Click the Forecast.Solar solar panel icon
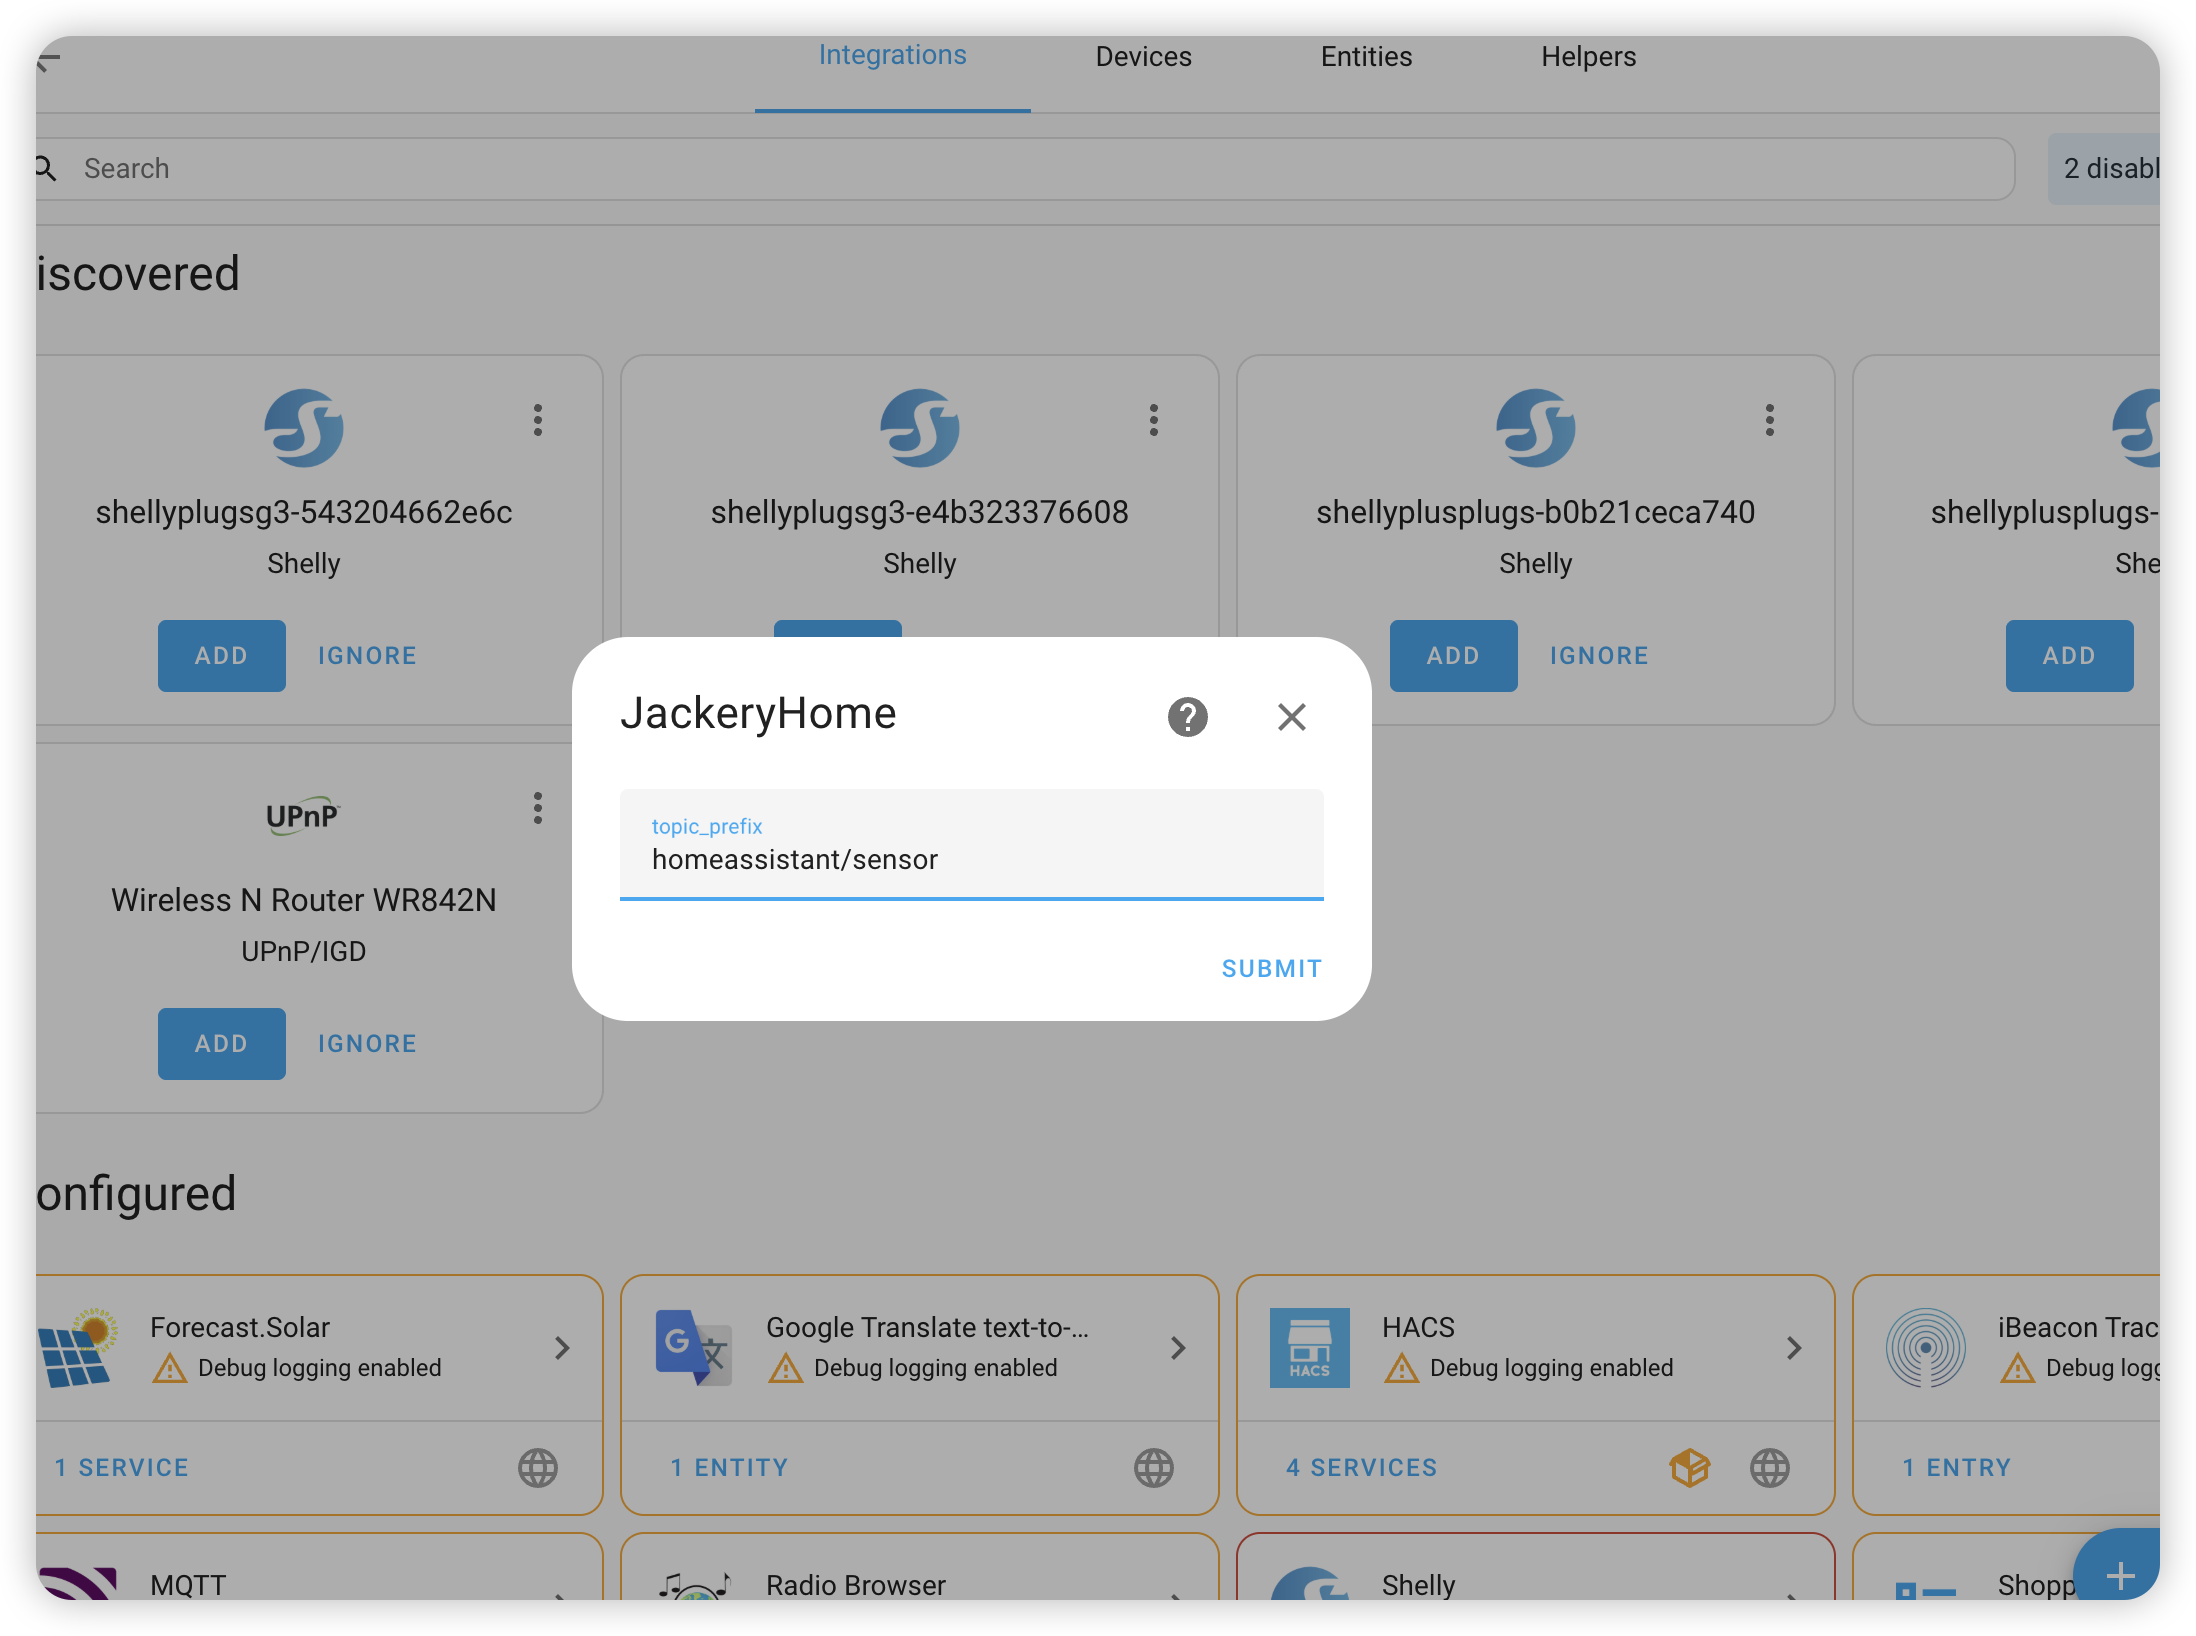 click(78, 1347)
